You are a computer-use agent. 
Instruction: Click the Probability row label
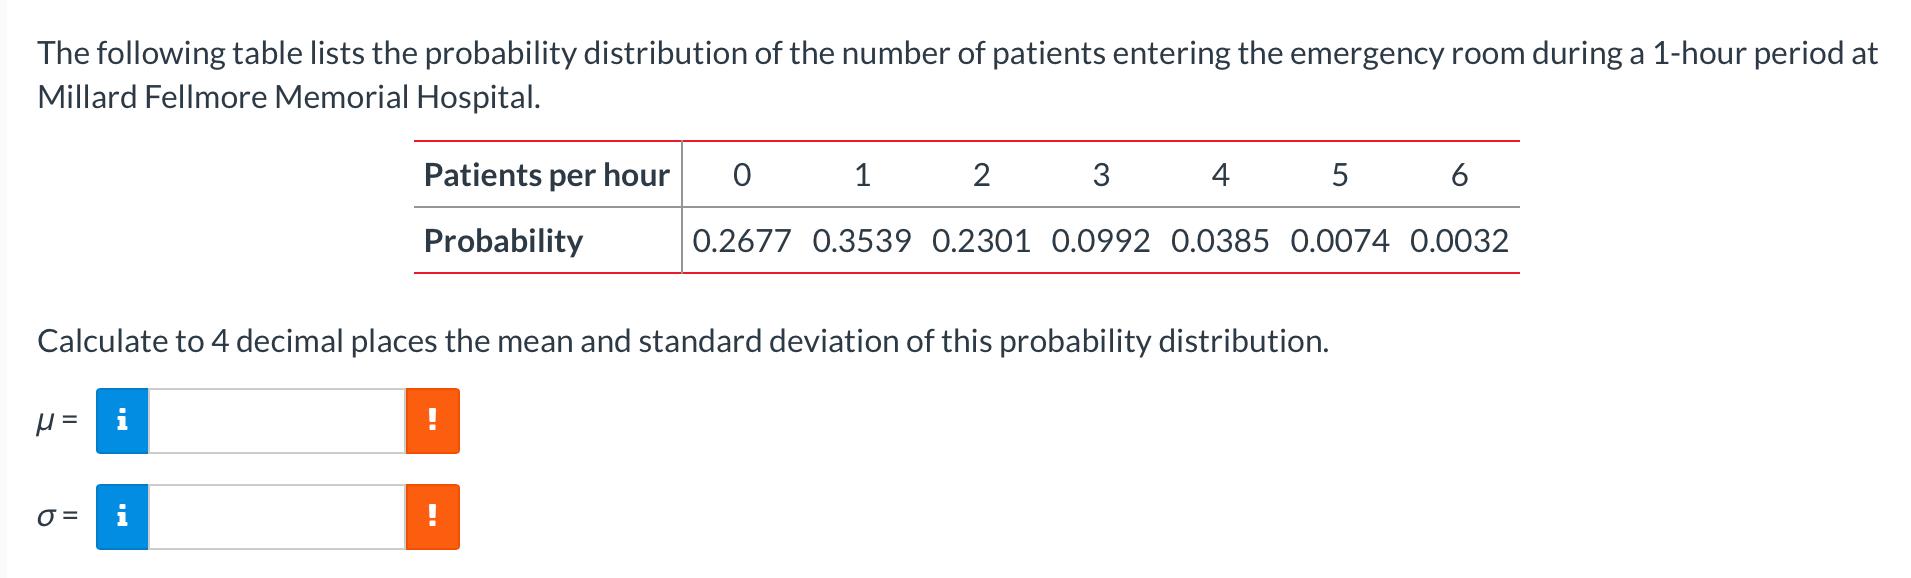(x=503, y=240)
